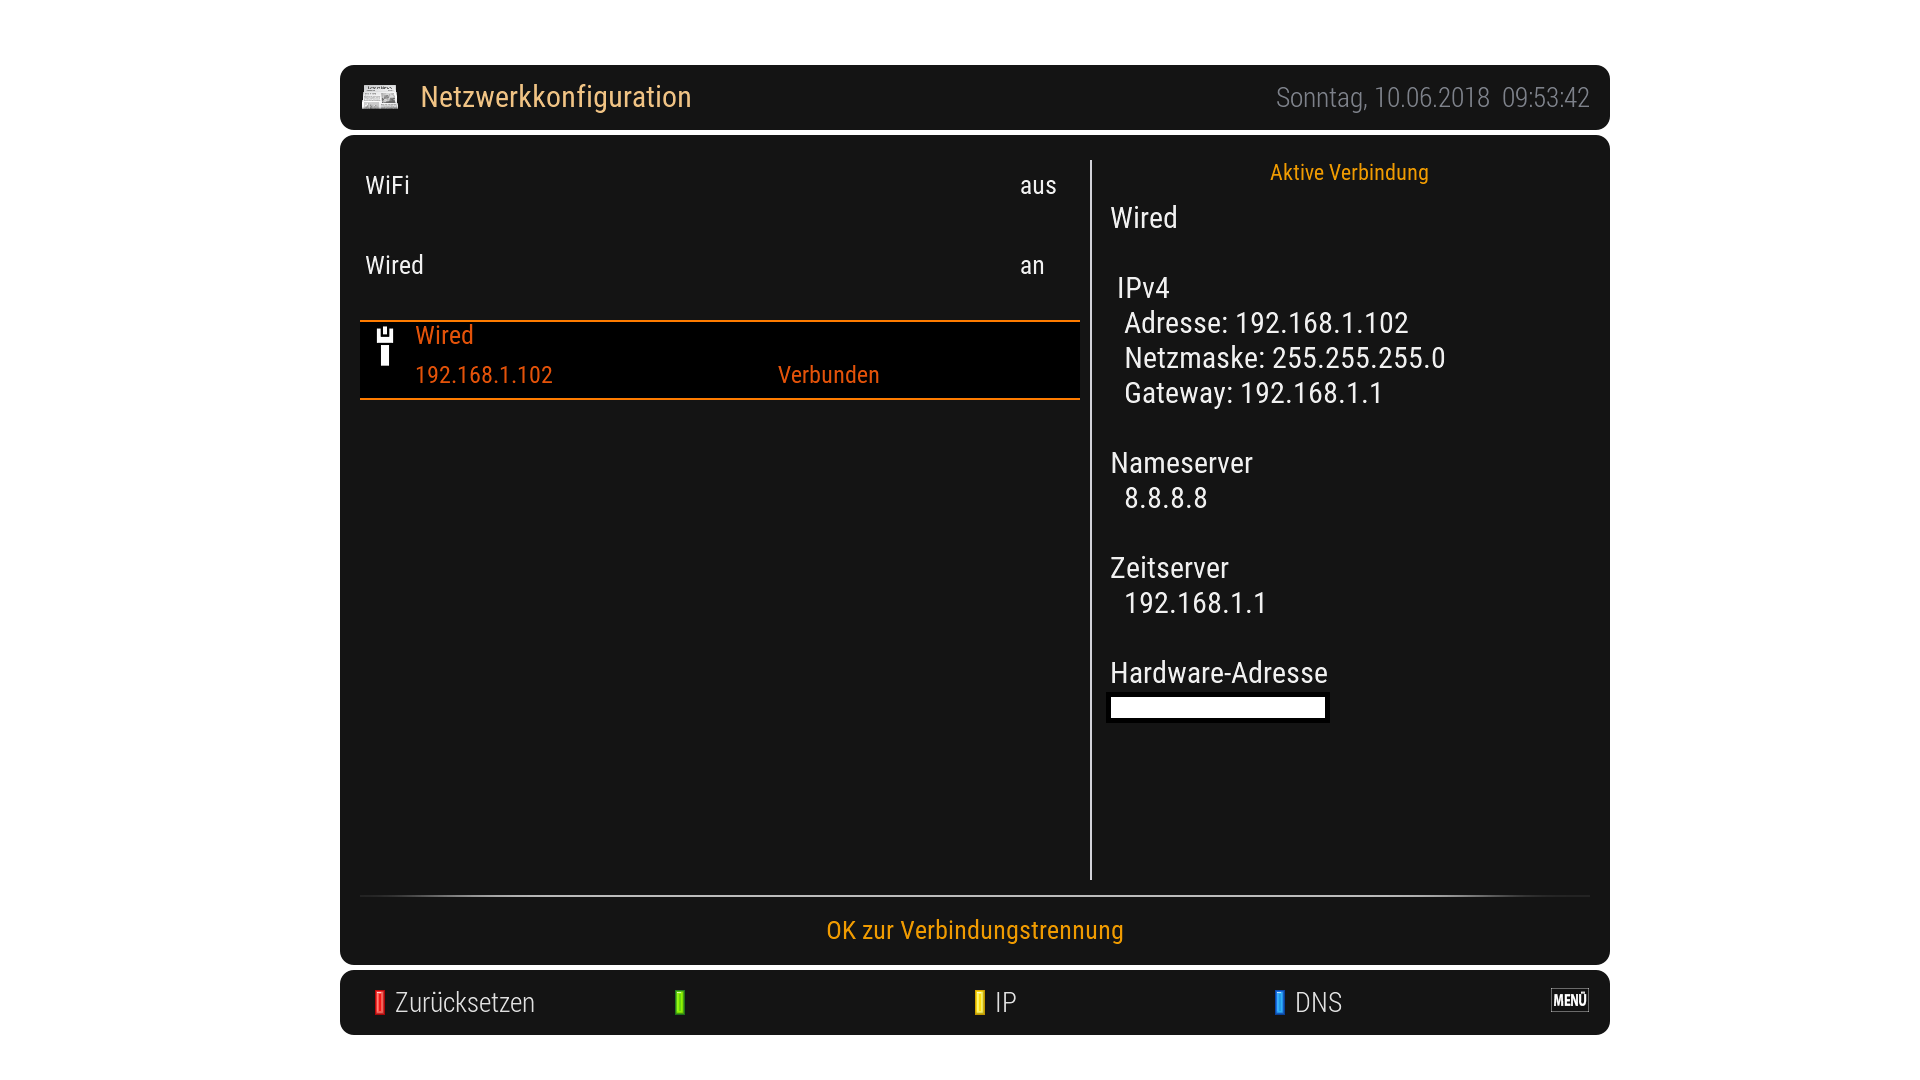The width and height of the screenshot is (1920, 1080).
Task: Select the WiFi row label
Action: pos(387,186)
